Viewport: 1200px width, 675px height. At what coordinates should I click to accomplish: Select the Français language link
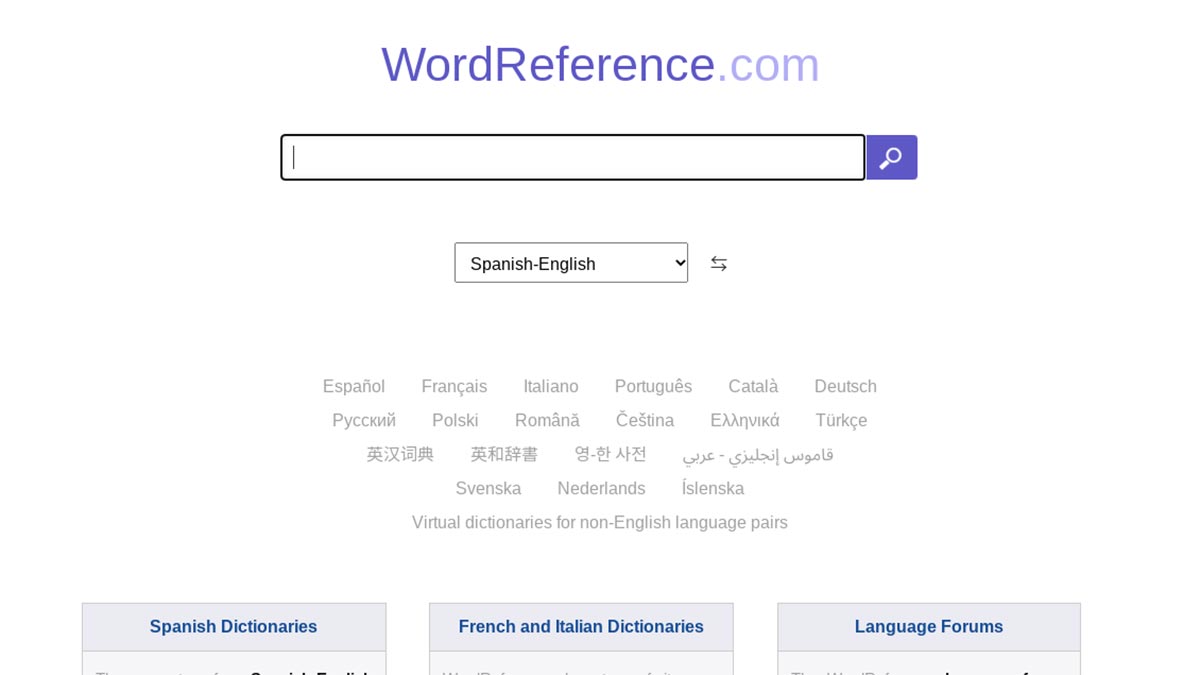coord(454,386)
